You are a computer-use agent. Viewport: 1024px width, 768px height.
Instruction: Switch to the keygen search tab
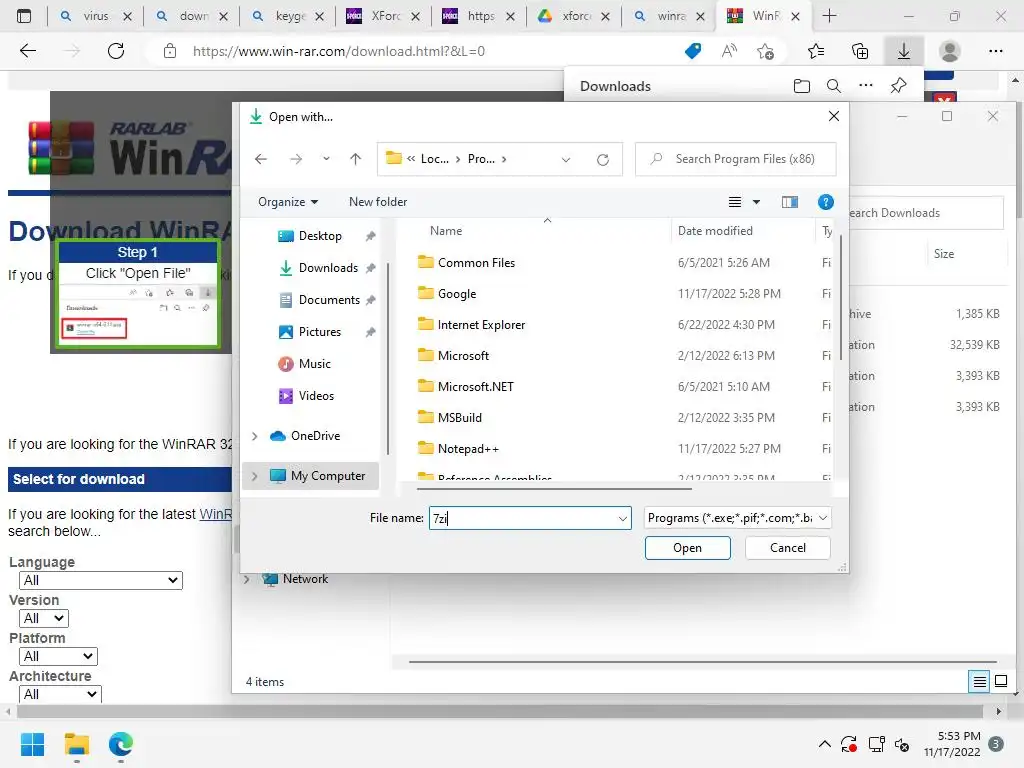point(287,16)
